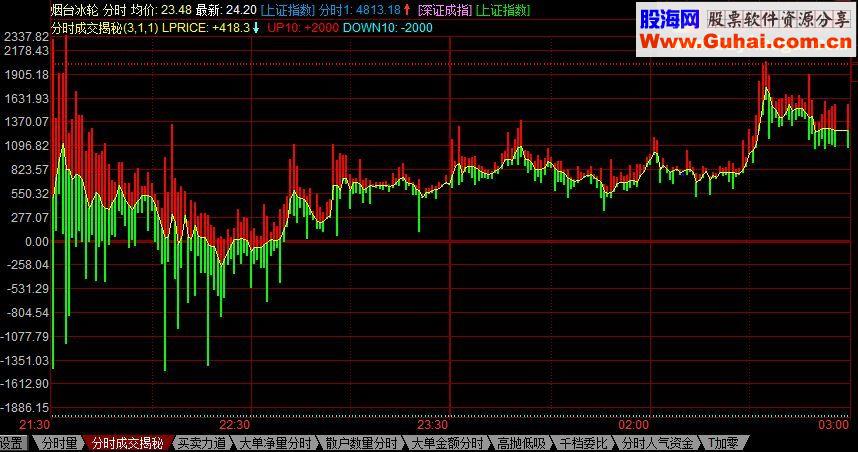Click the purple [深证成指] label
Viewport: 858px width, 452px height.
pos(444,10)
